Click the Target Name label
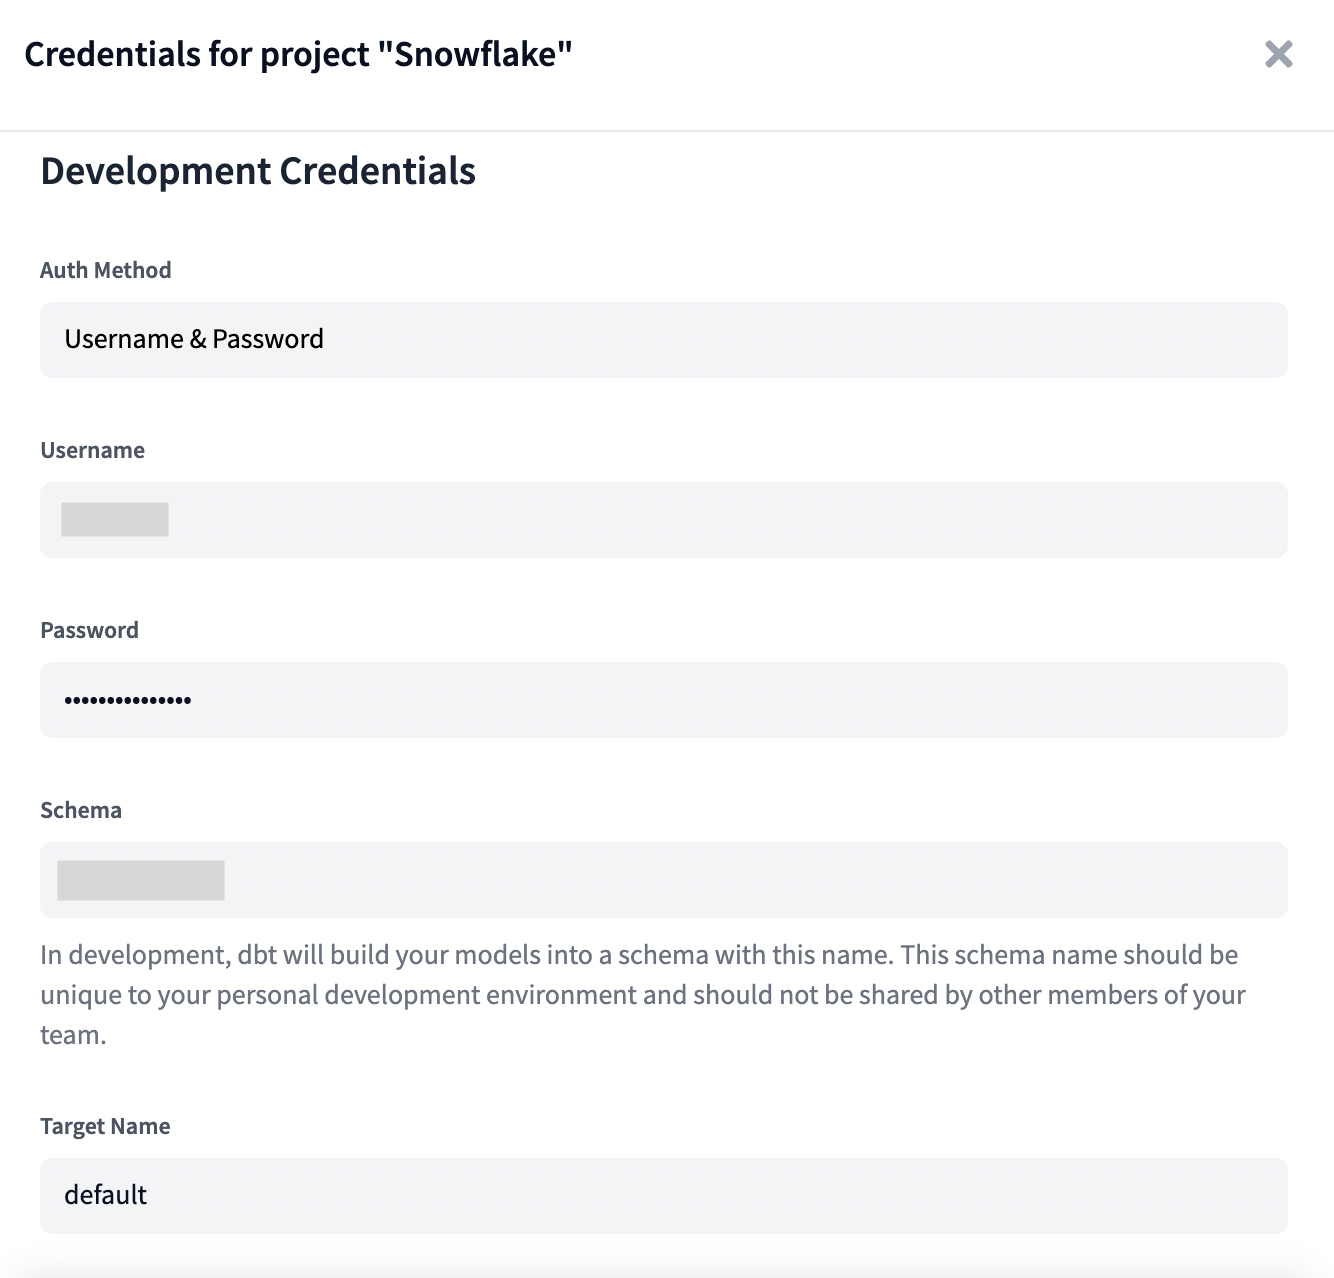 point(105,1126)
